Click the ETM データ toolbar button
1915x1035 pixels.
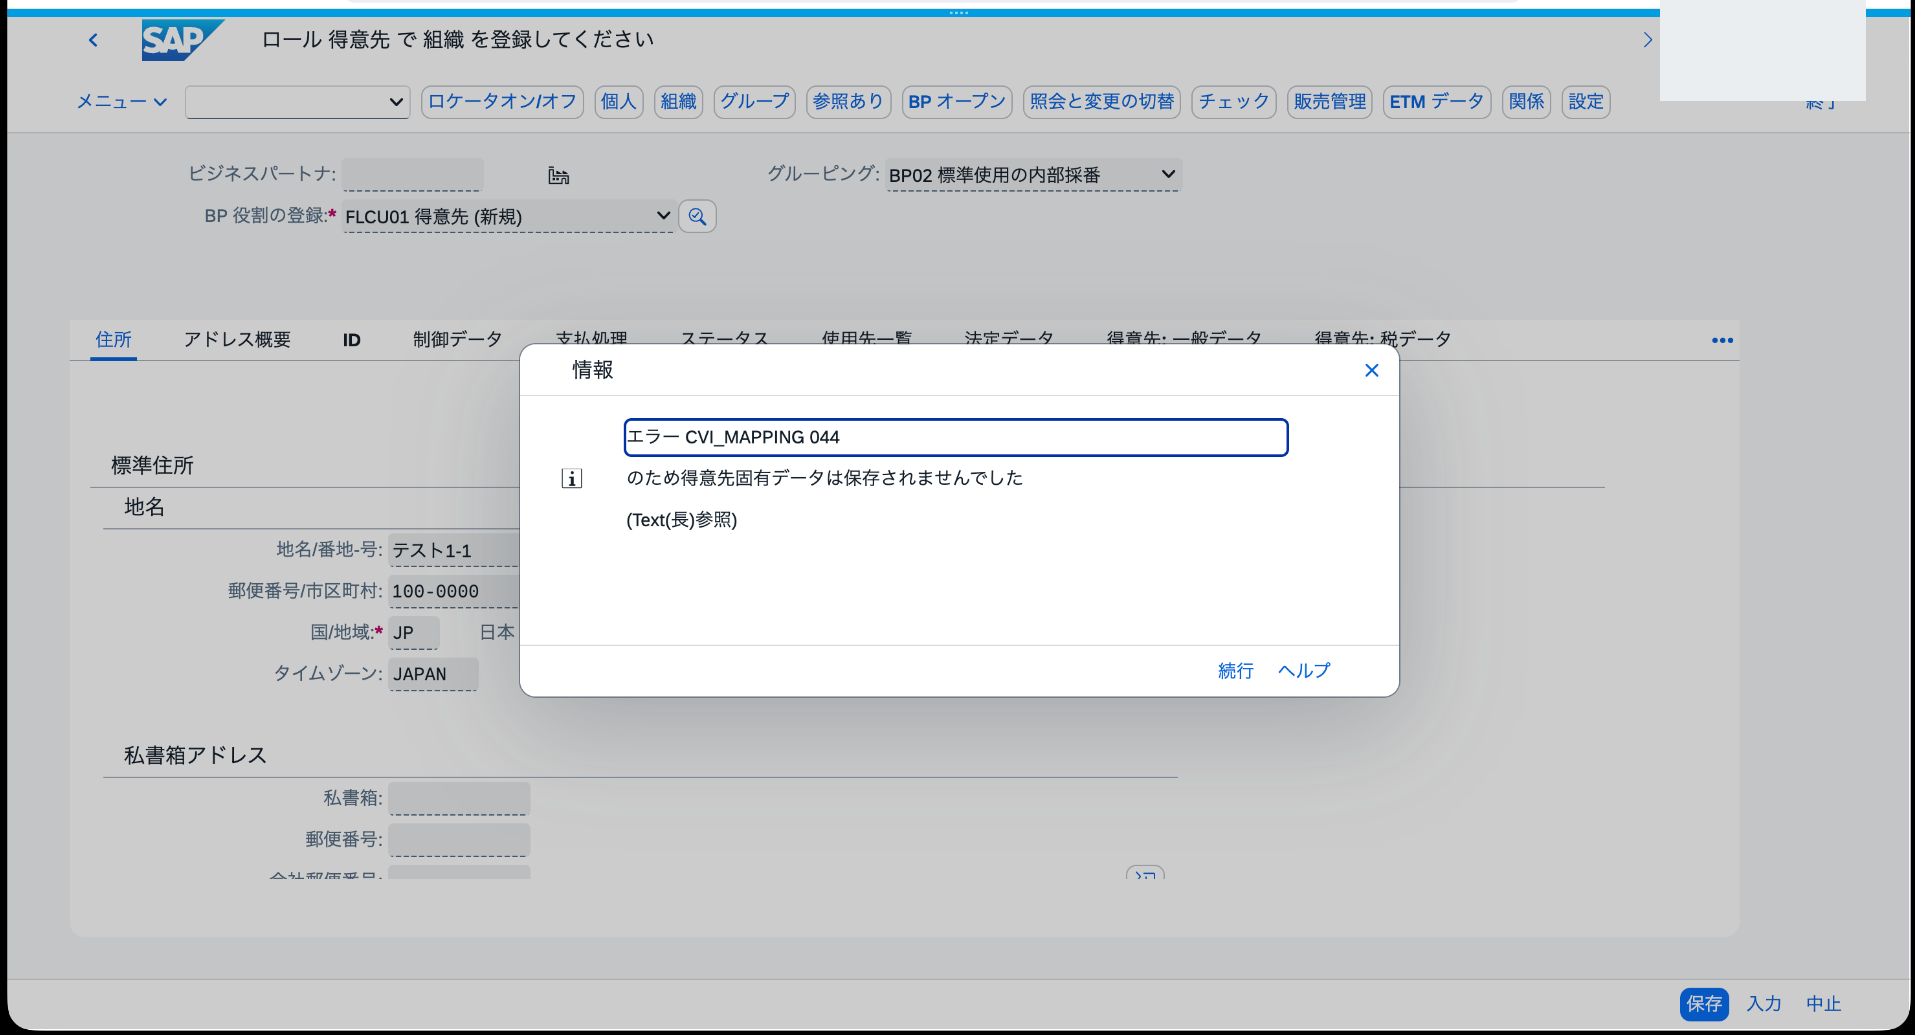coord(1437,101)
